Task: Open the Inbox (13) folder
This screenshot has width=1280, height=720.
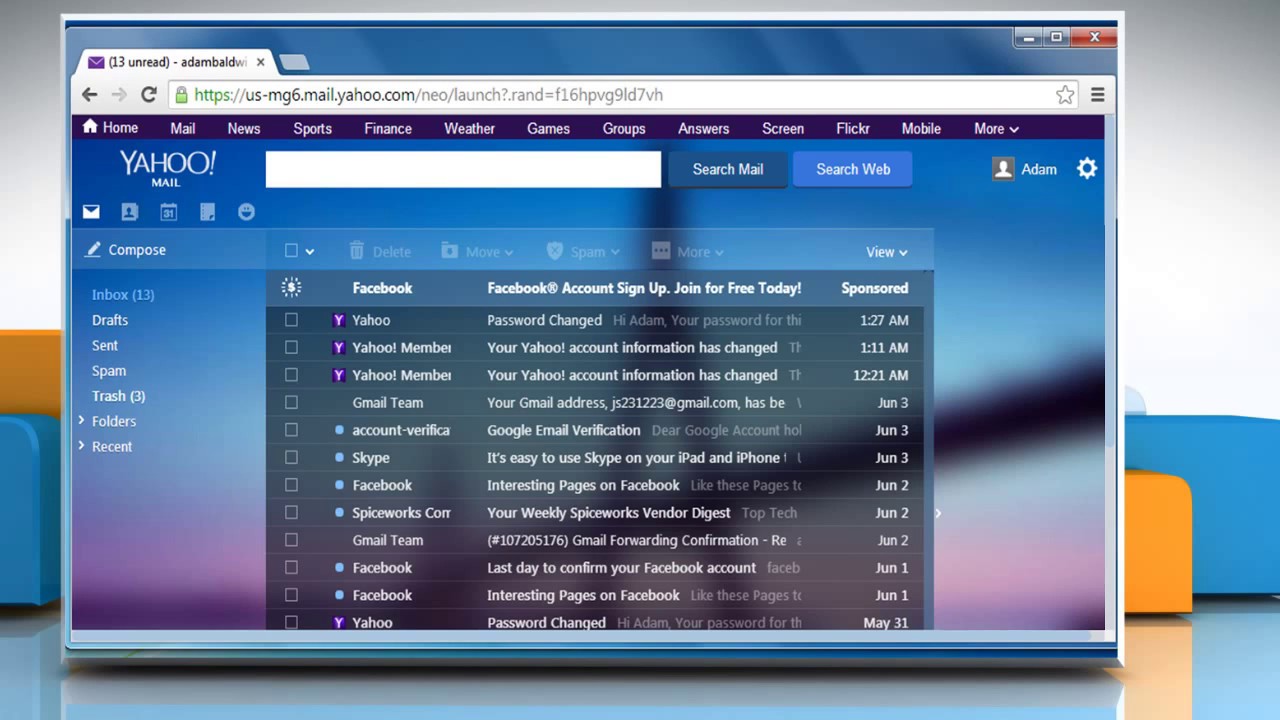Action: pos(123,294)
